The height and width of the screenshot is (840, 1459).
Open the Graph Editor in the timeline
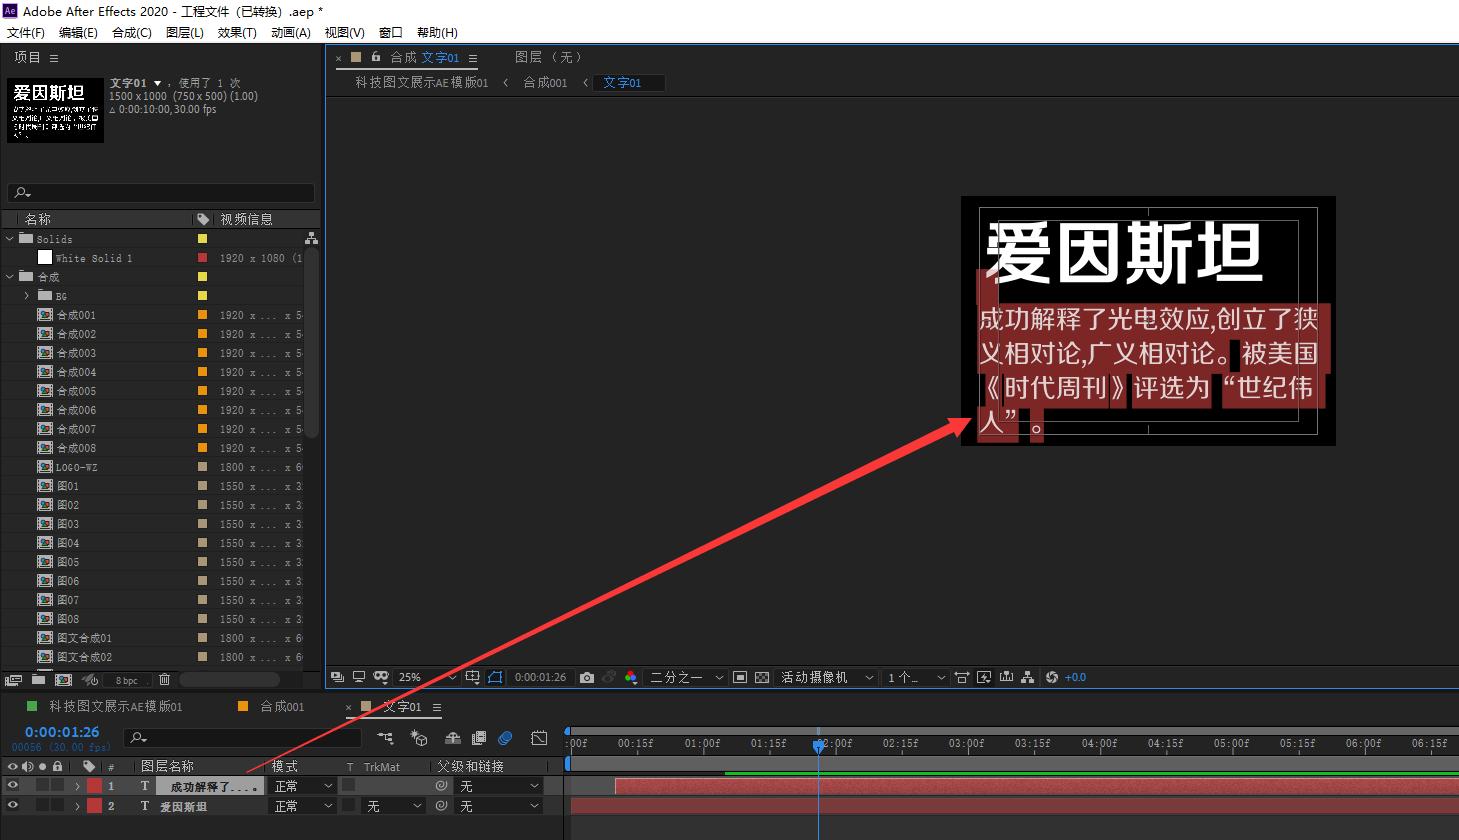pyautogui.click(x=539, y=738)
